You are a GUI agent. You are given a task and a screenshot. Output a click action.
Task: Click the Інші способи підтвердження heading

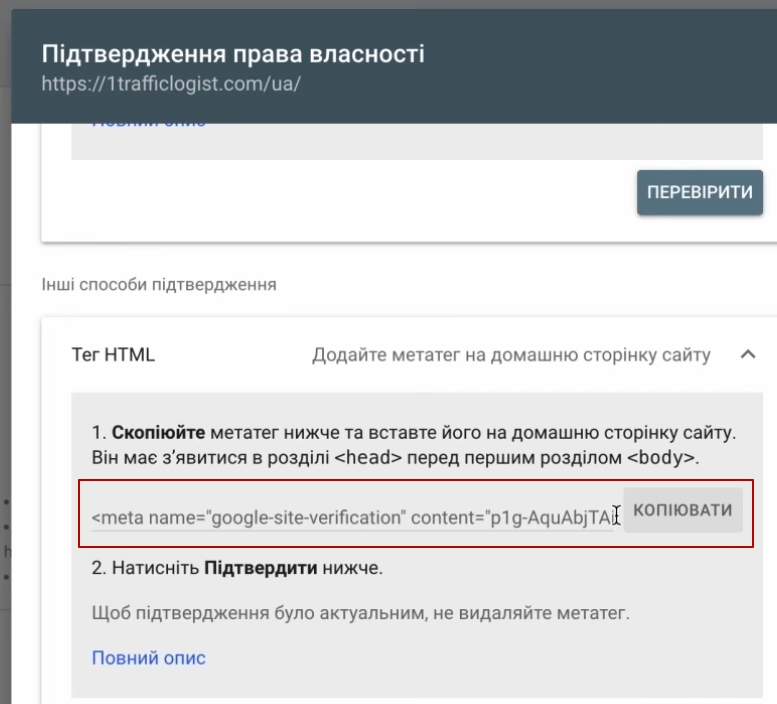[x=158, y=284]
